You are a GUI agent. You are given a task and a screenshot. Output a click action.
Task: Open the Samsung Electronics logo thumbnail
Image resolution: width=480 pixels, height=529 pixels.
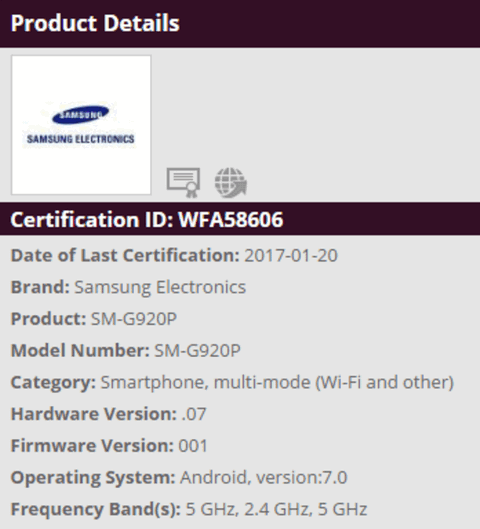[x=81, y=125]
